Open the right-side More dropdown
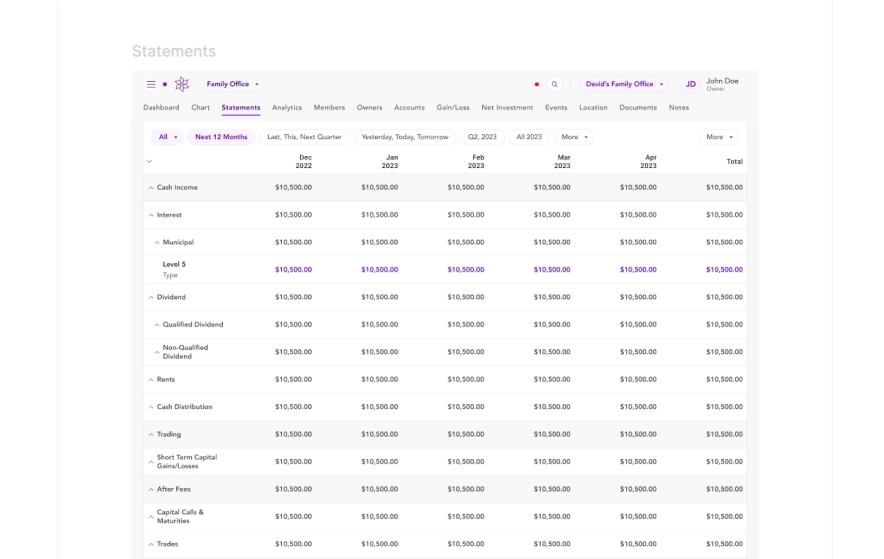This screenshot has height=559, width=884. tap(719, 137)
